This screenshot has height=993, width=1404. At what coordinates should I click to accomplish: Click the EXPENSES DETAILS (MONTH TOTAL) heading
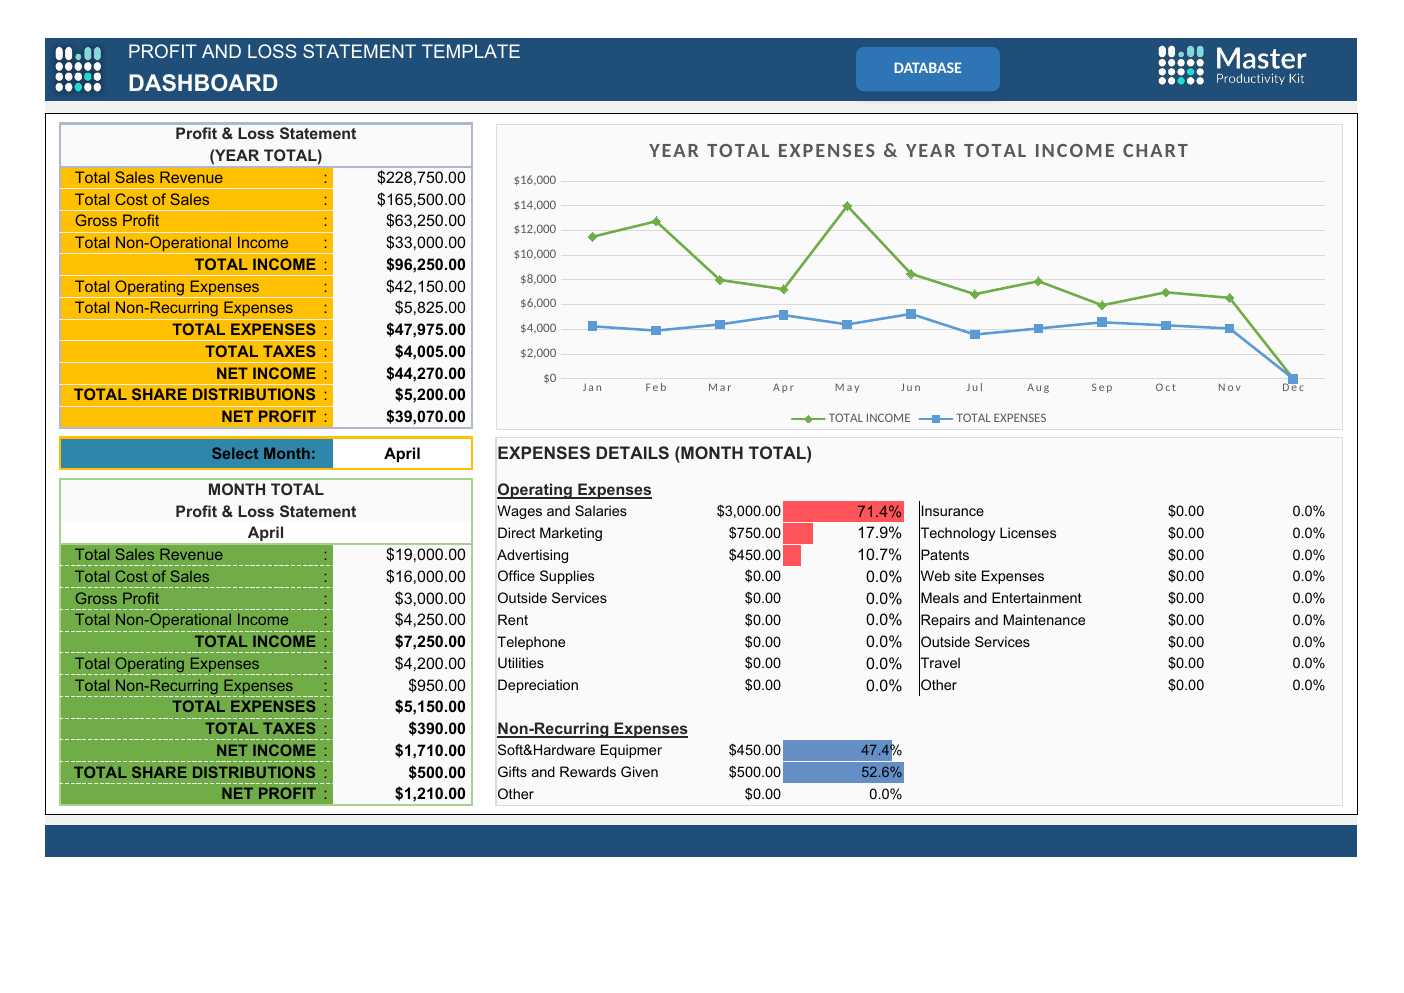[654, 454]
